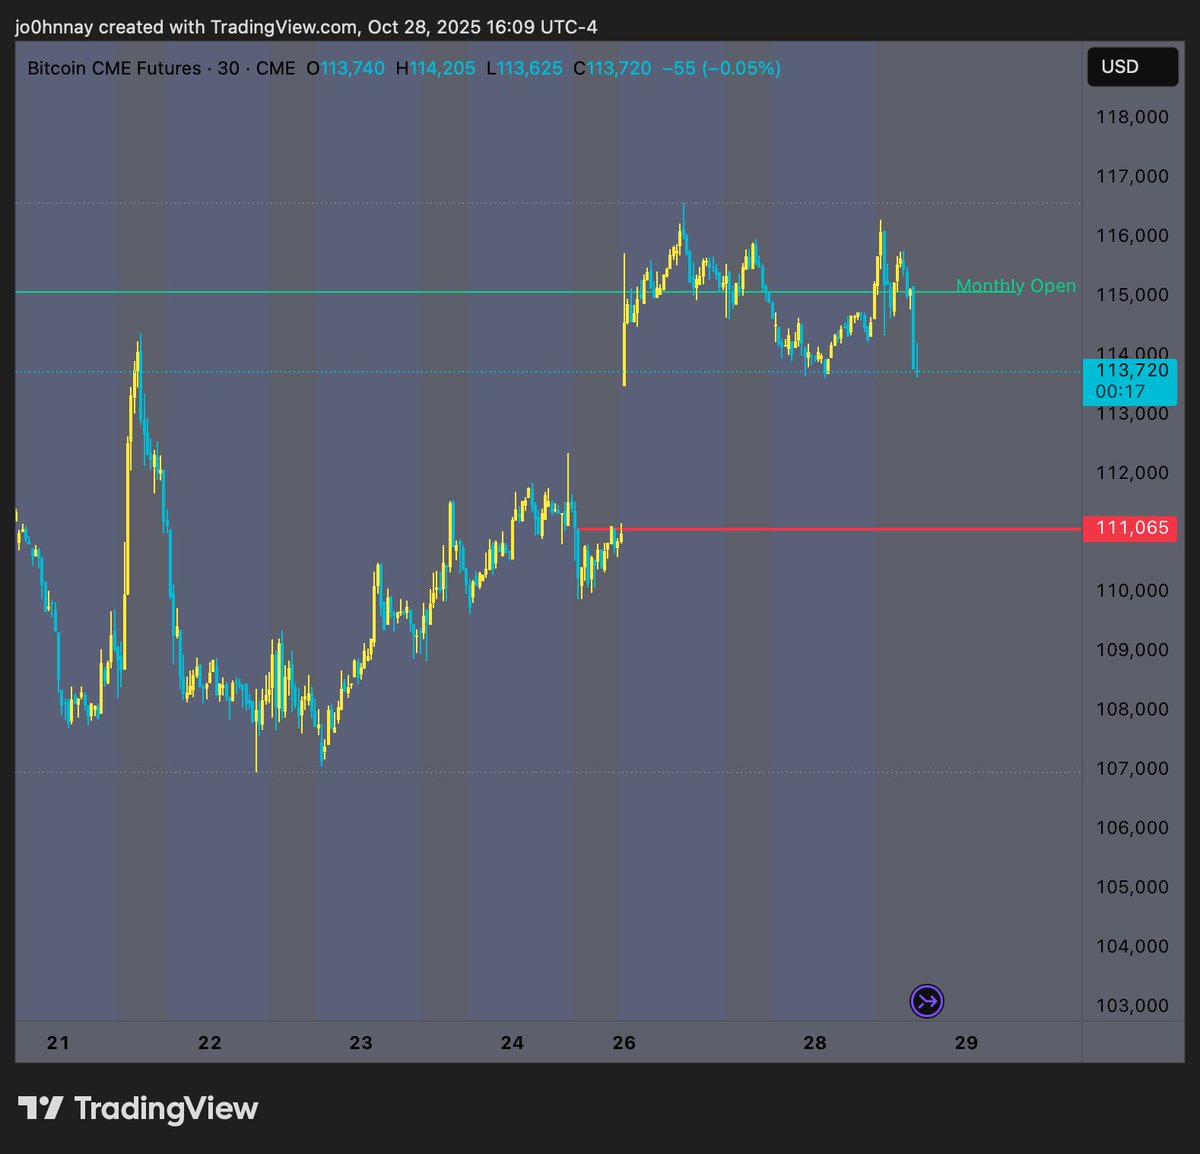Click date label 26 on time axis
1200x1154 pixels.
click(x=624, y=1043)
